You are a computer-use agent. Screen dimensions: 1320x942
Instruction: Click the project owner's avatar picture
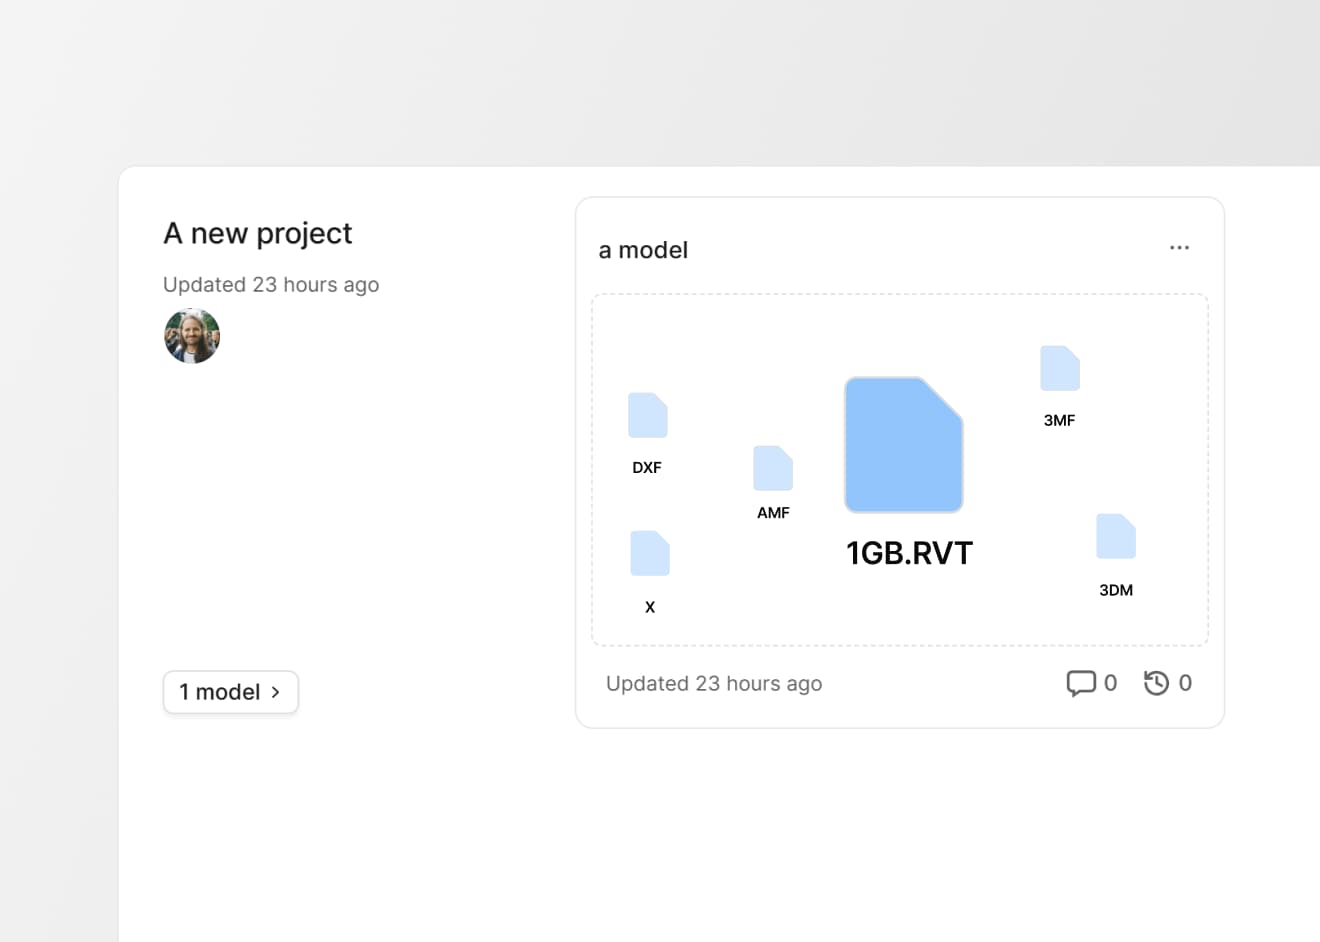pyautogui.click(x=192, y=335)
